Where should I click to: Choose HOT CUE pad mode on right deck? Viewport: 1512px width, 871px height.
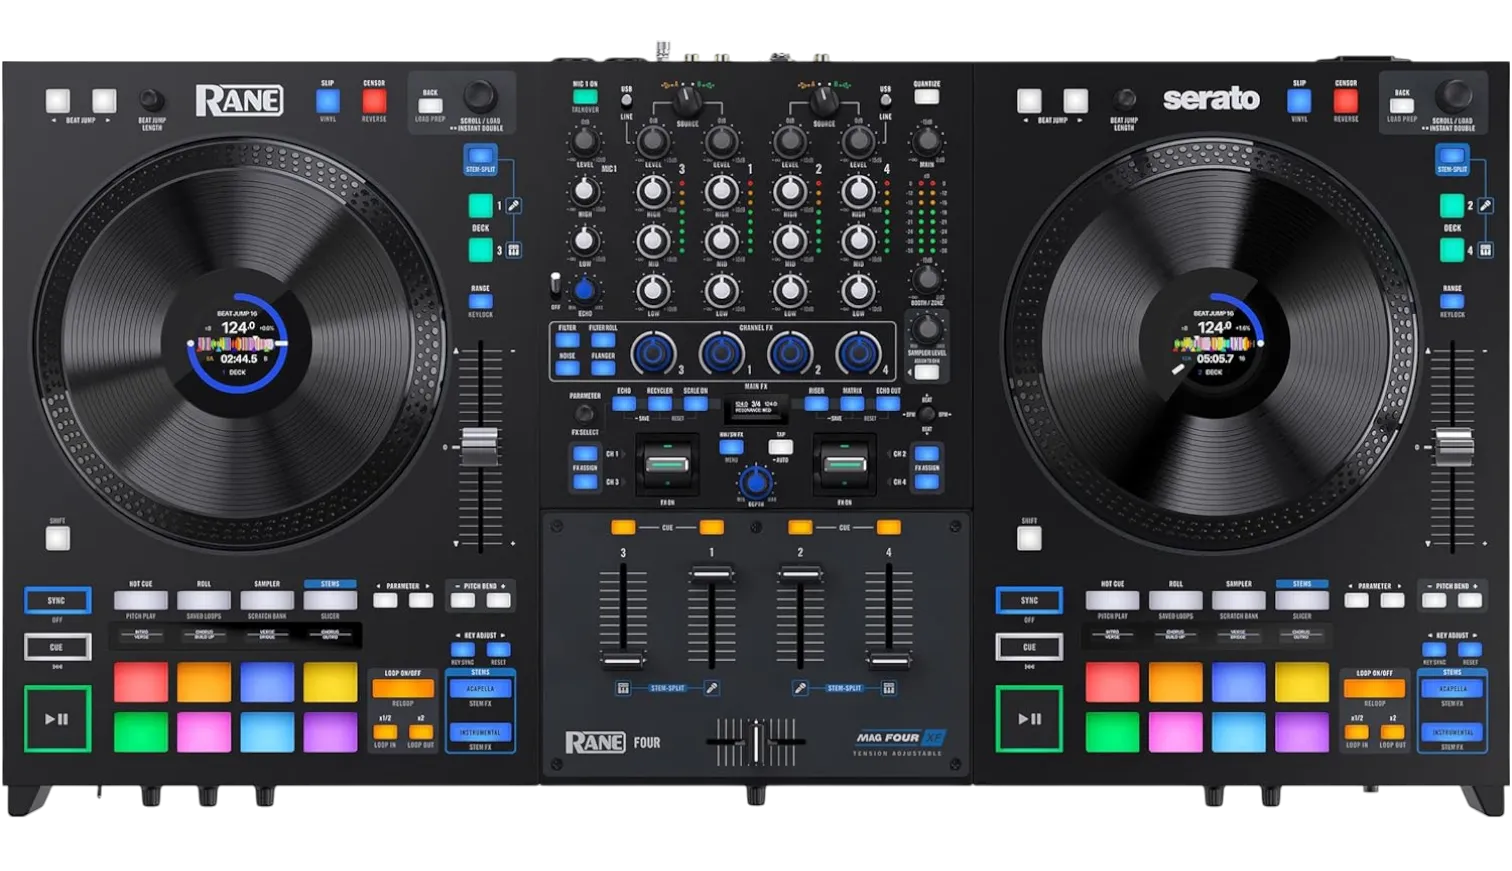[x=1112, y=600]
